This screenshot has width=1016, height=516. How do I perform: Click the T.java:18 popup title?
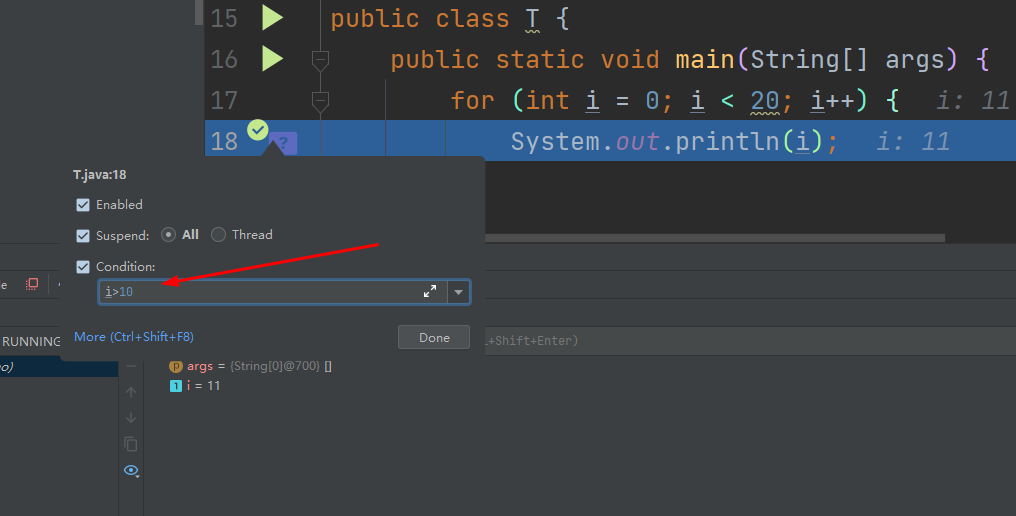pyautogui.click(x=100, y=174)
